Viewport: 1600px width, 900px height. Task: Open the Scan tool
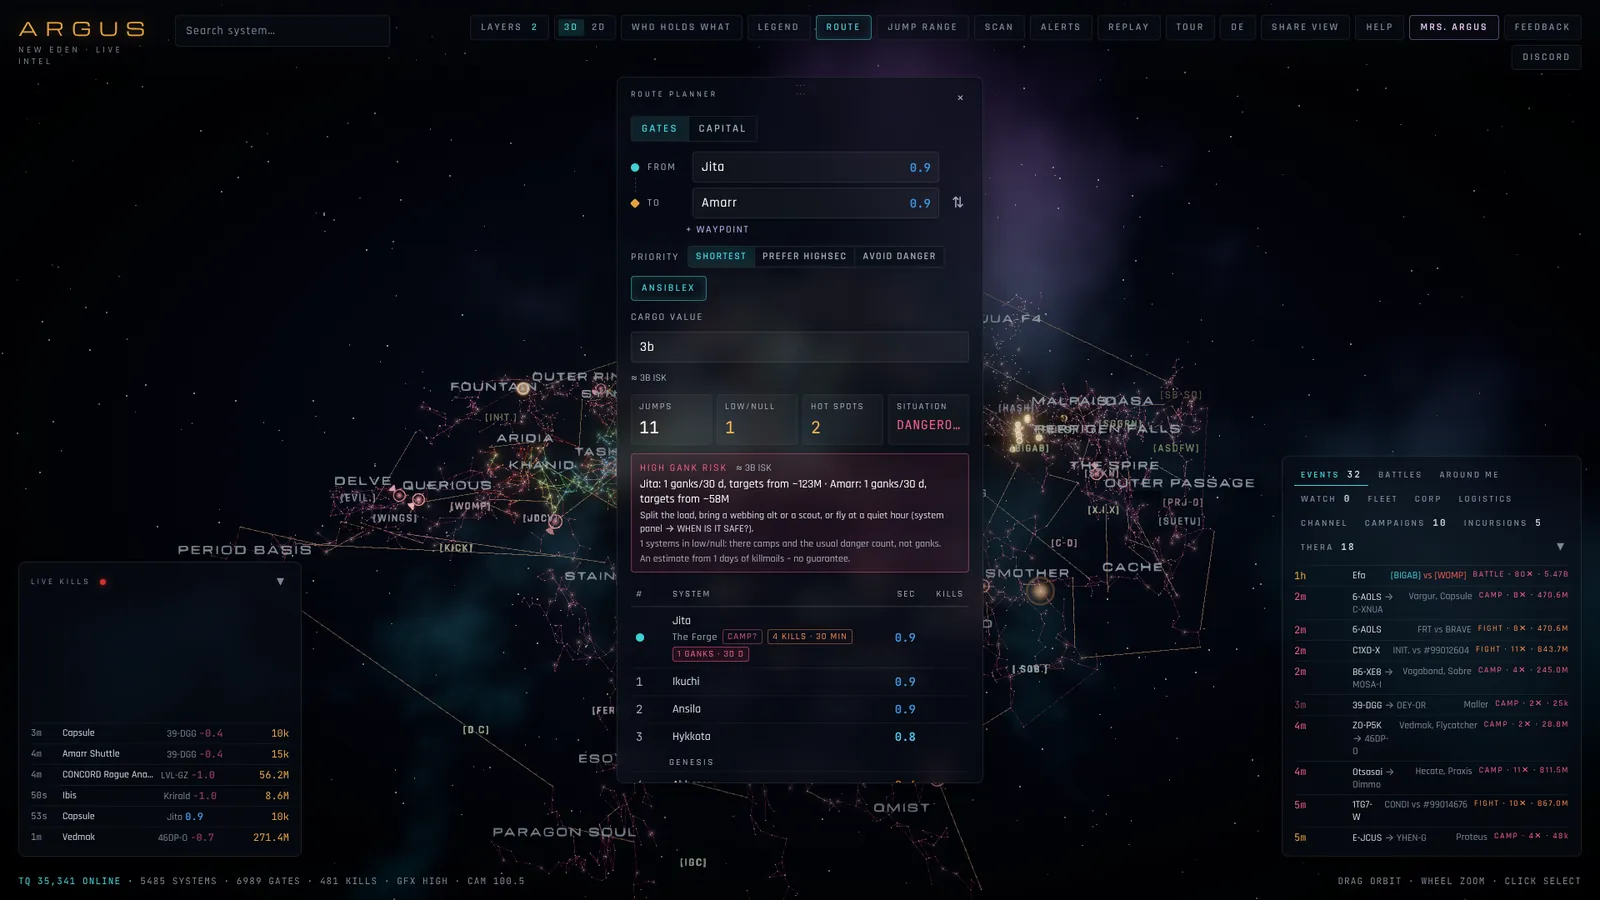pyautogui.click(x=999, y=27)
